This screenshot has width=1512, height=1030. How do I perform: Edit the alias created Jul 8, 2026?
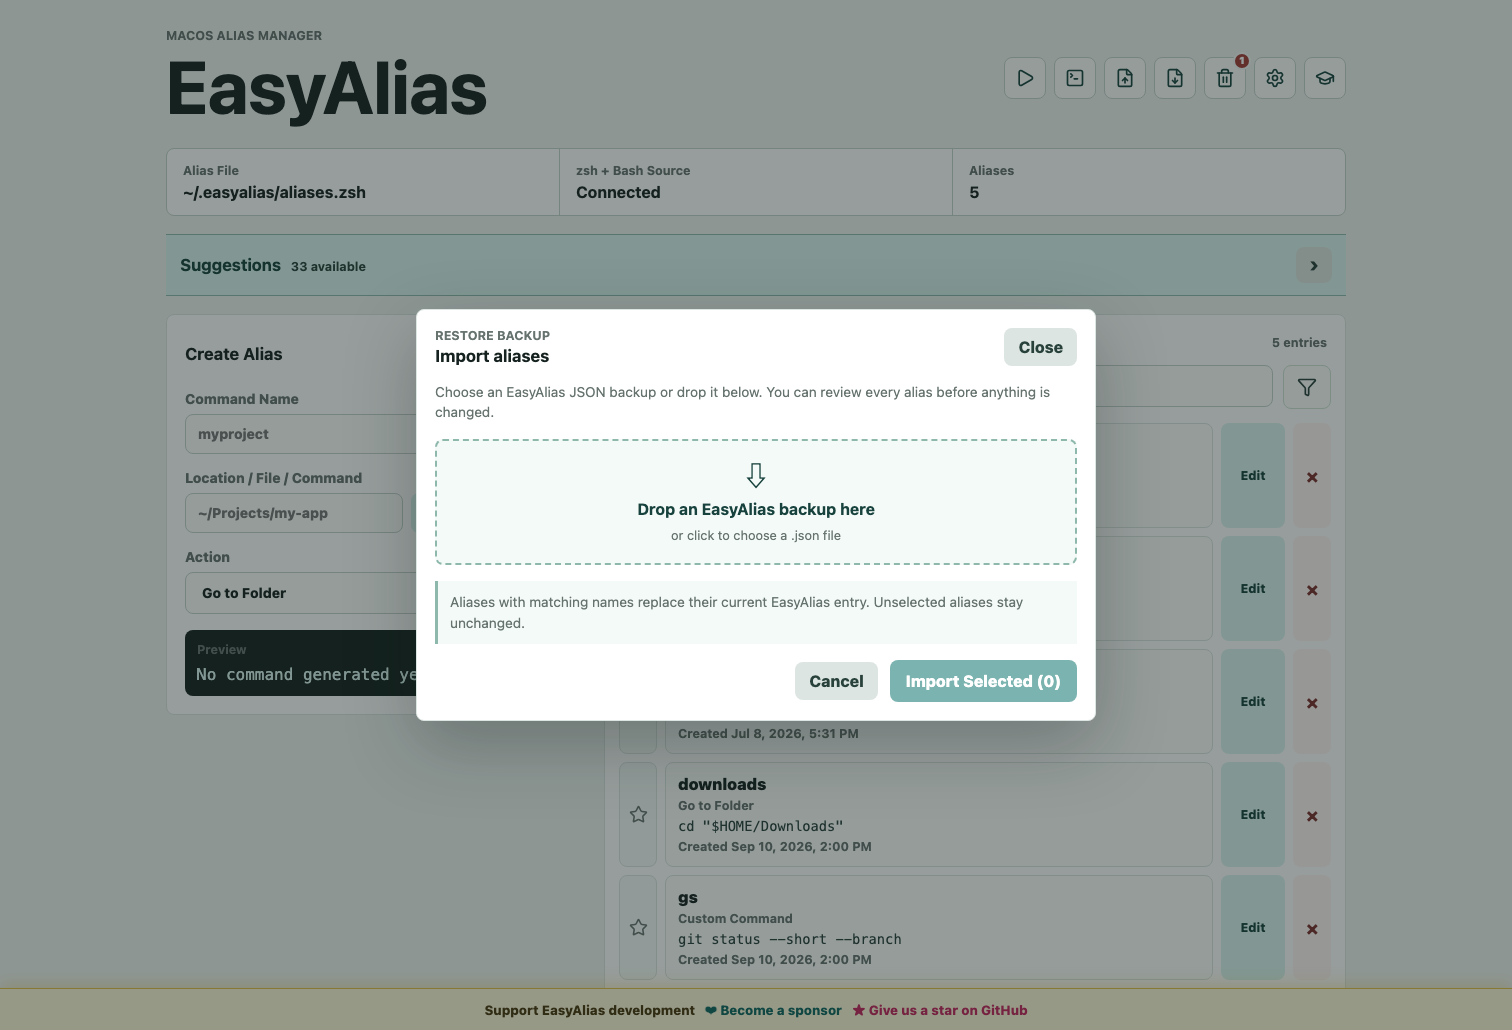[1253, 702]
